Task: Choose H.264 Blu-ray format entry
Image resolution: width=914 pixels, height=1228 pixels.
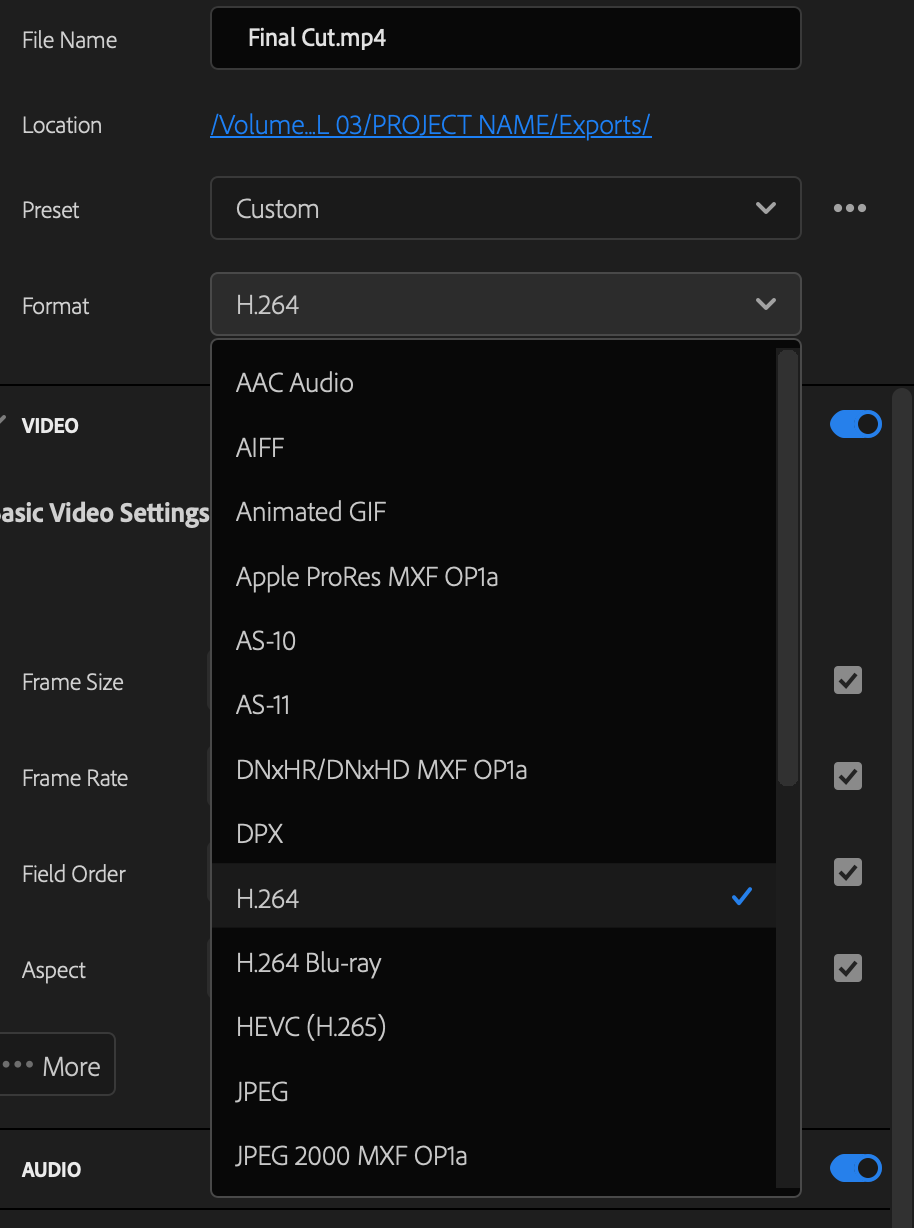Action: (309, 963)
